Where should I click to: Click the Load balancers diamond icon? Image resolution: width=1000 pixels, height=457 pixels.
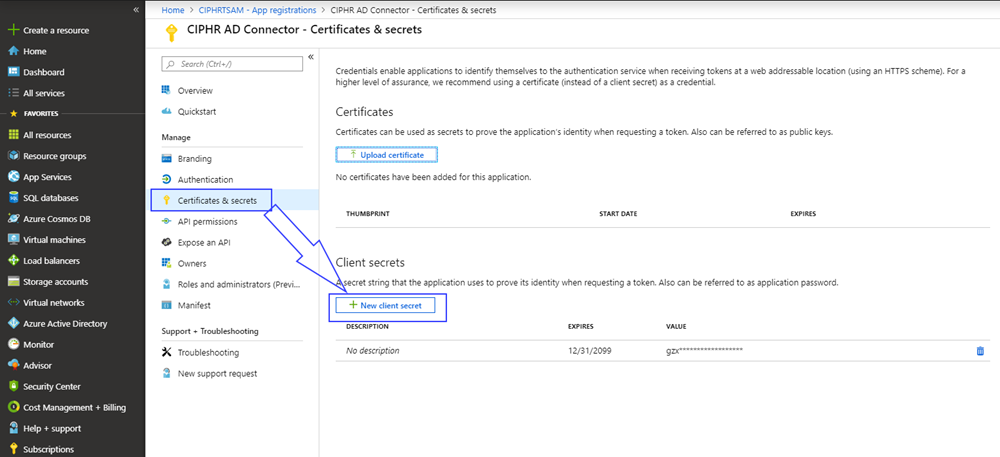coord(13,261)
